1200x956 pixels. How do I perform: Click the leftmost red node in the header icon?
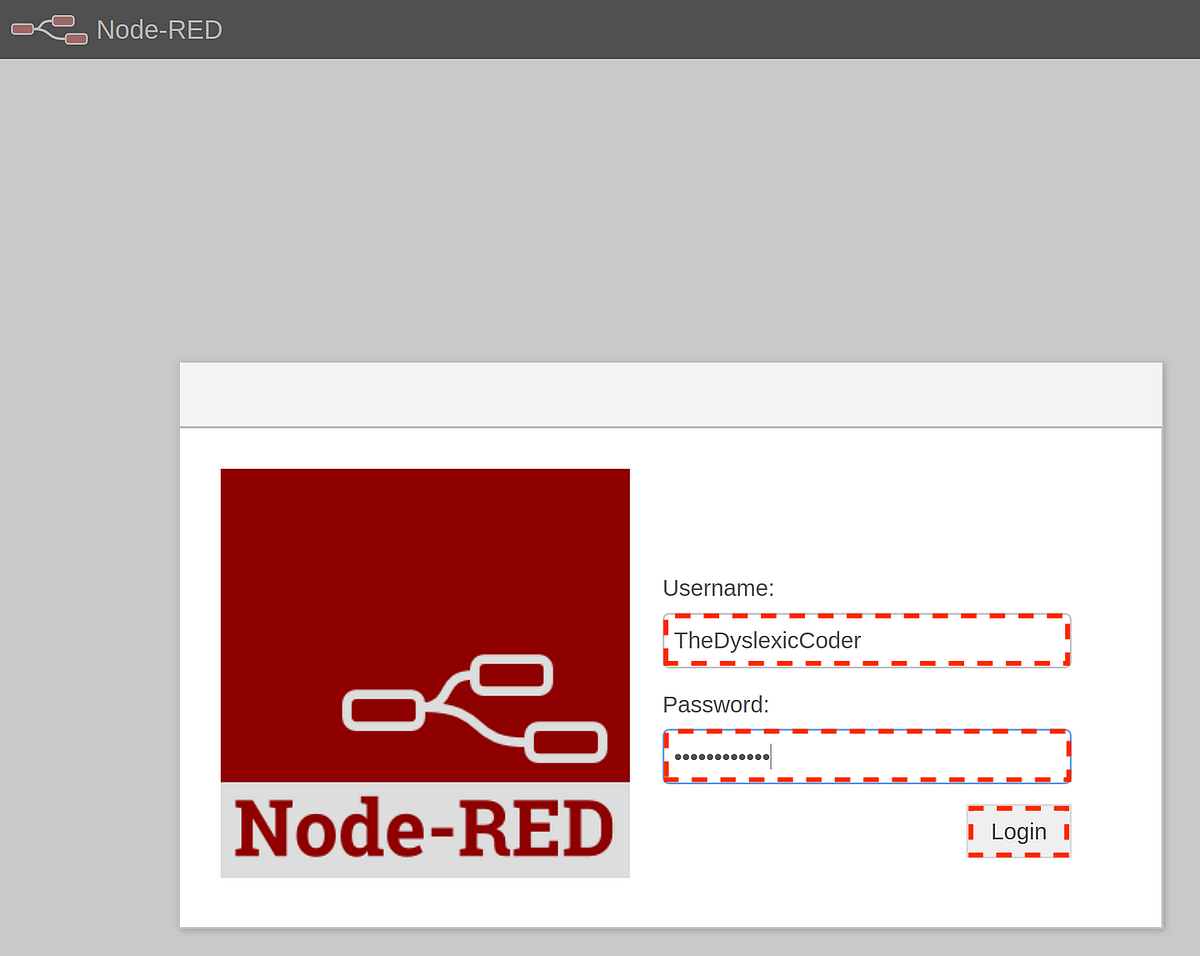click(20, 29)
